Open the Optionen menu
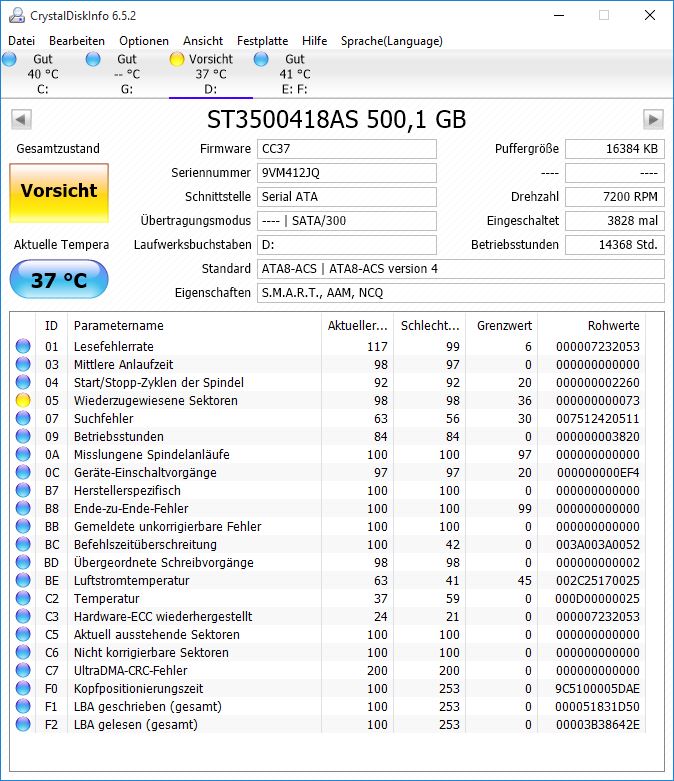 pyautogui.click(x=143, y=41)
